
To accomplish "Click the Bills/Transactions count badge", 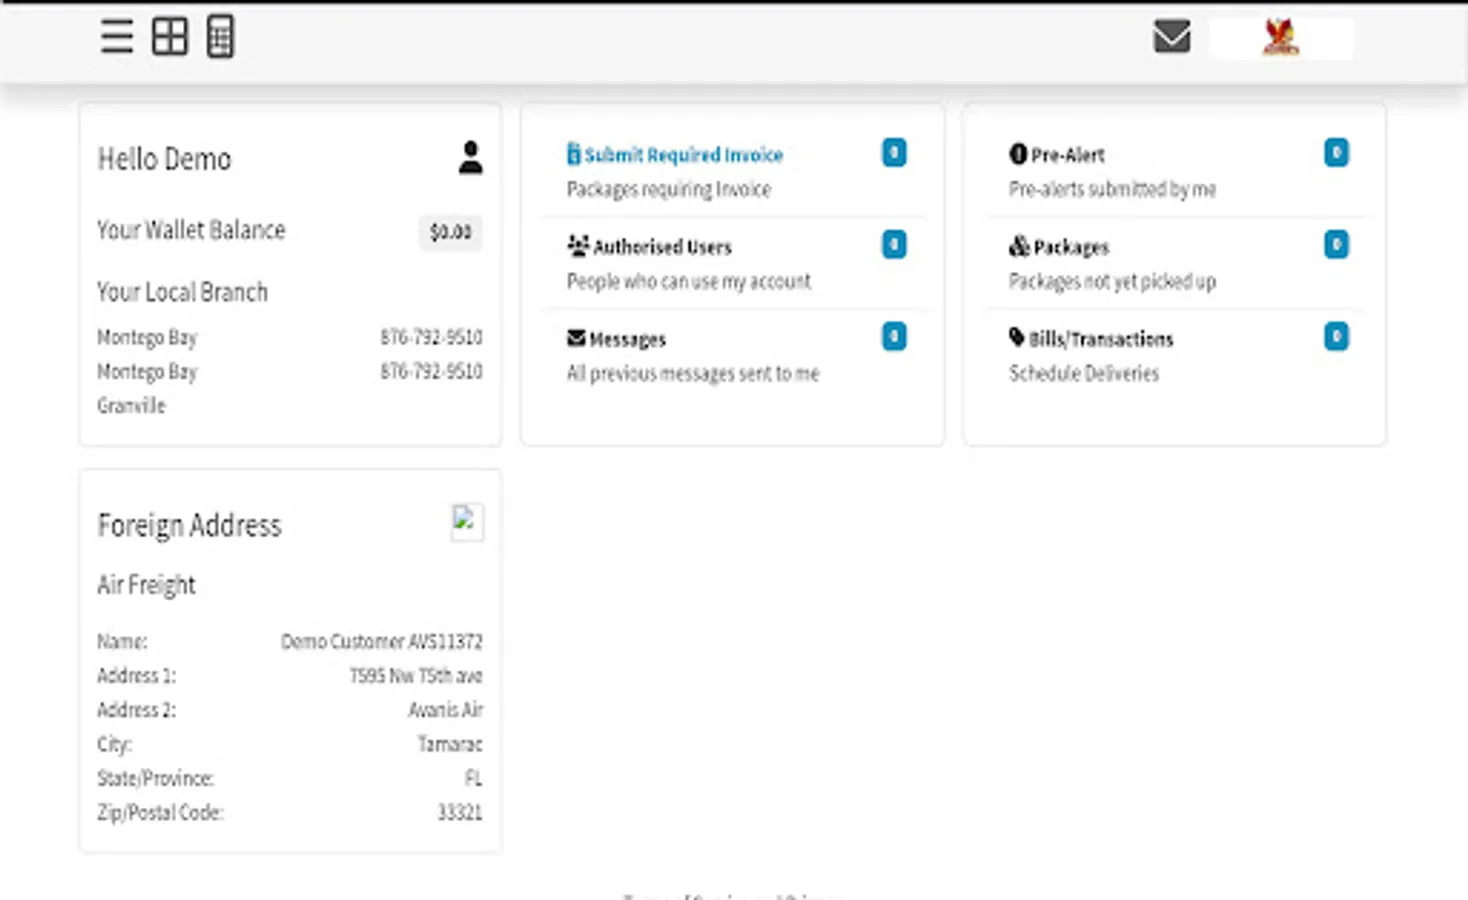I will coord(1336,336).
